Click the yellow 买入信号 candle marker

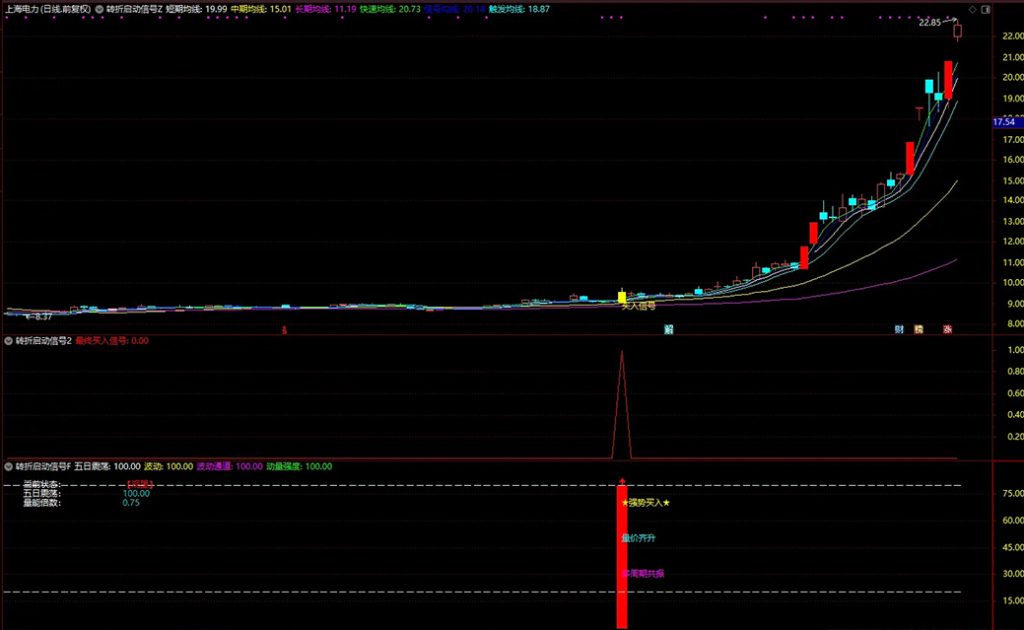[x=622, y=297]
